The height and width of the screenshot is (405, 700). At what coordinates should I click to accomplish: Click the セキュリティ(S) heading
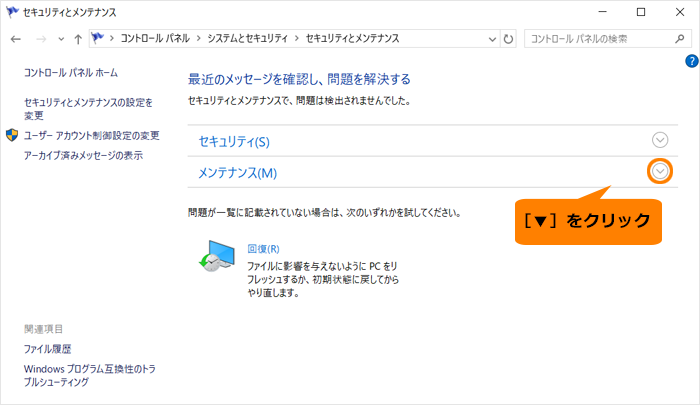point(234,142)
